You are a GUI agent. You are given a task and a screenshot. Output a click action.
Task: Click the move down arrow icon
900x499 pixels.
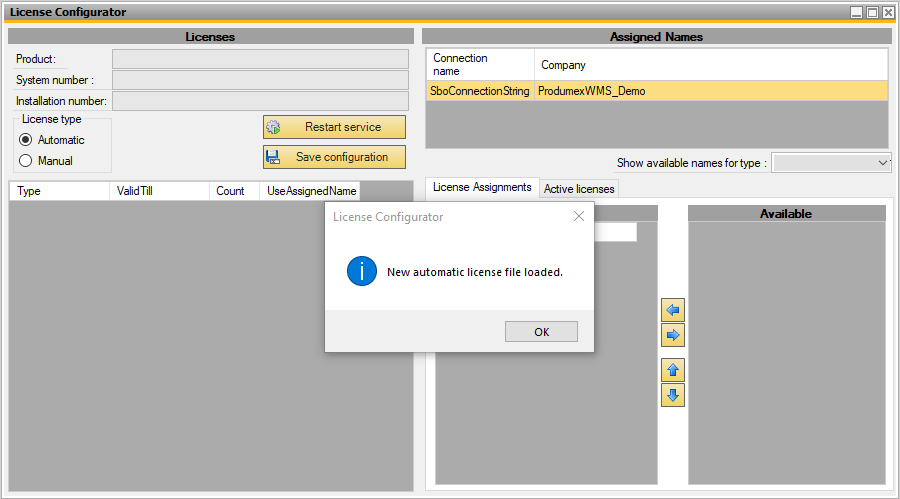[673, 395]
